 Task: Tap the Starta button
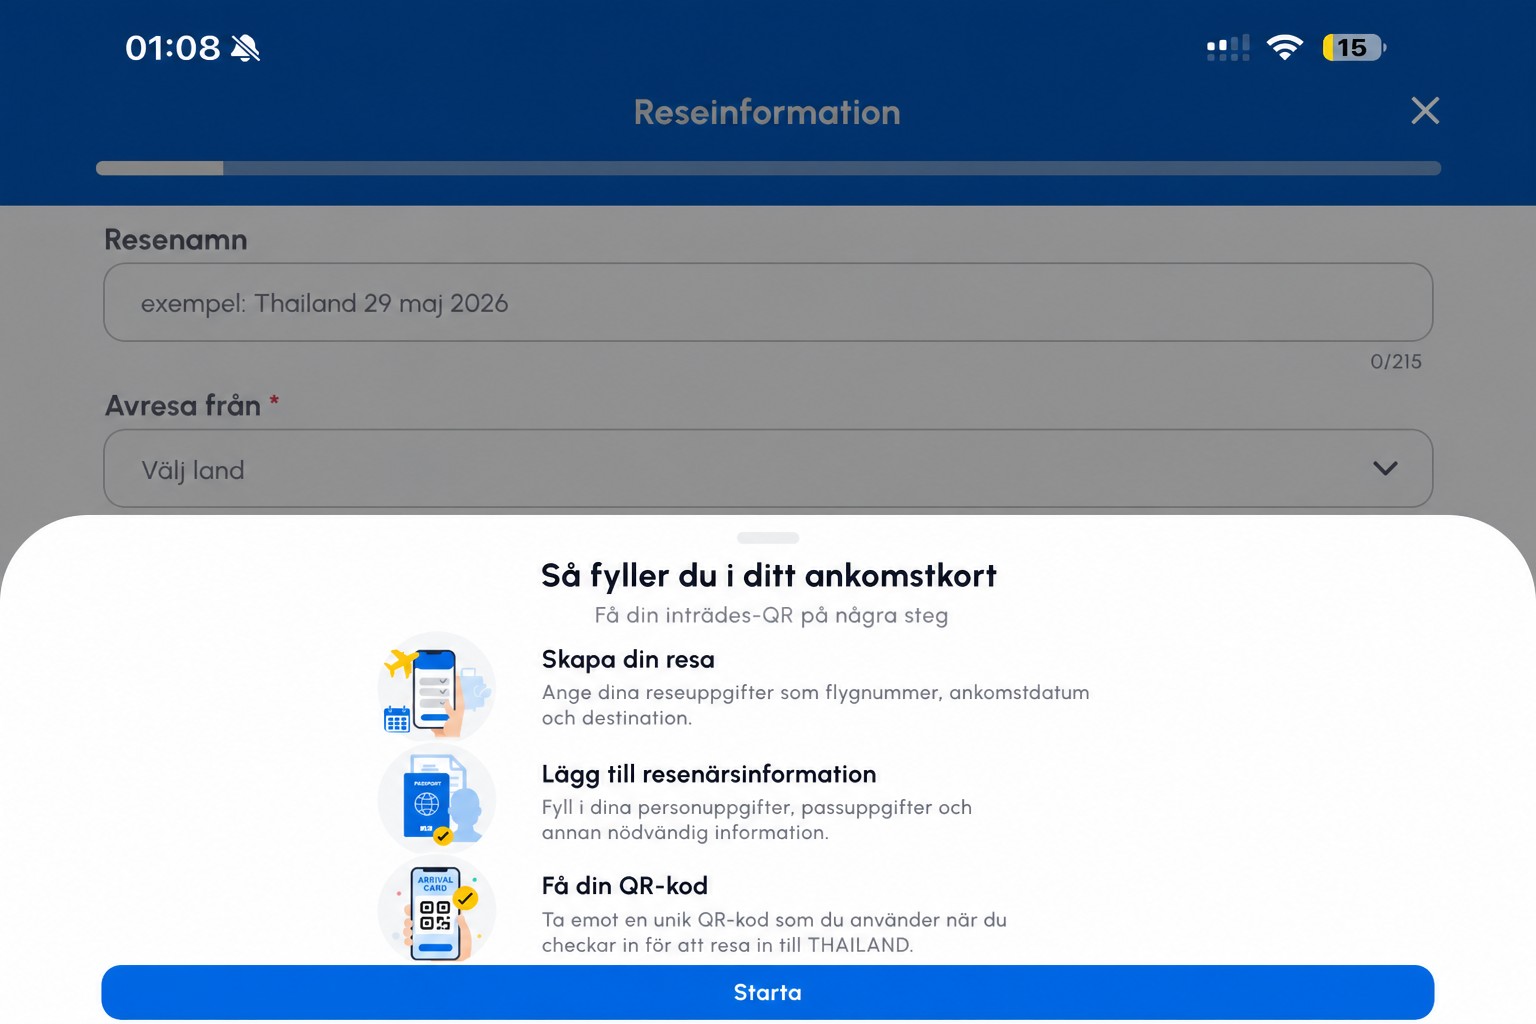coord(768,992)
